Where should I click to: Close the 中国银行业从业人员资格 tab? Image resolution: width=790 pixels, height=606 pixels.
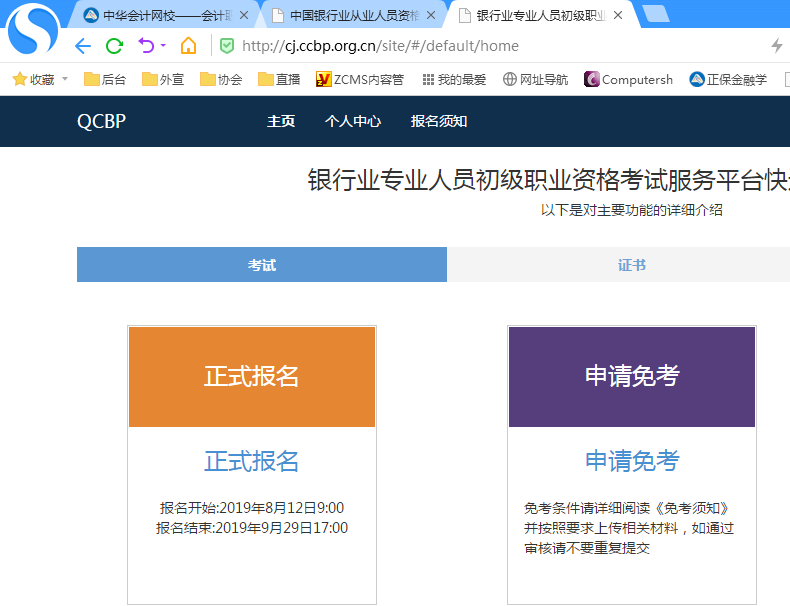[x=431, y=15]
